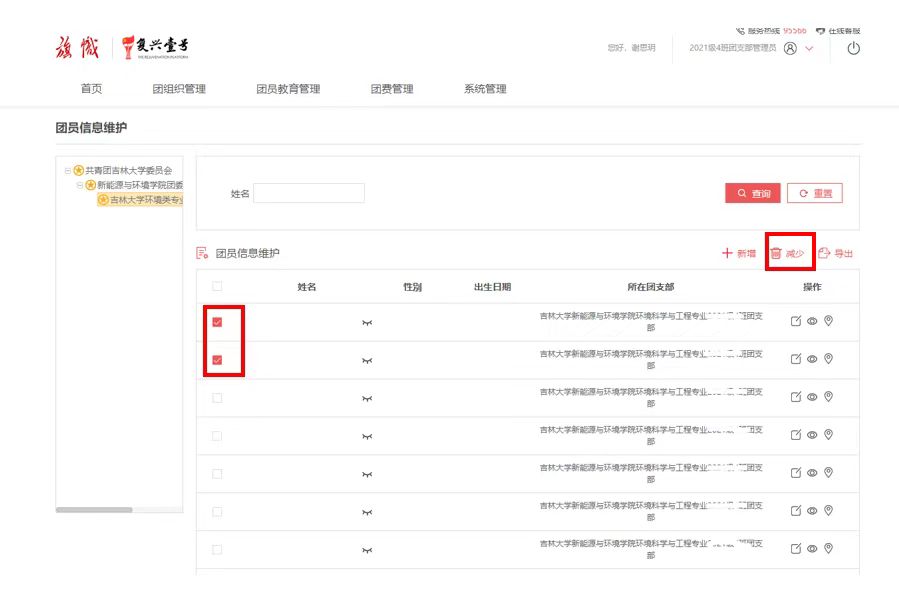Open the 团组织管理 menu
This screenshot has width=899, height=602.
(179, 89)
